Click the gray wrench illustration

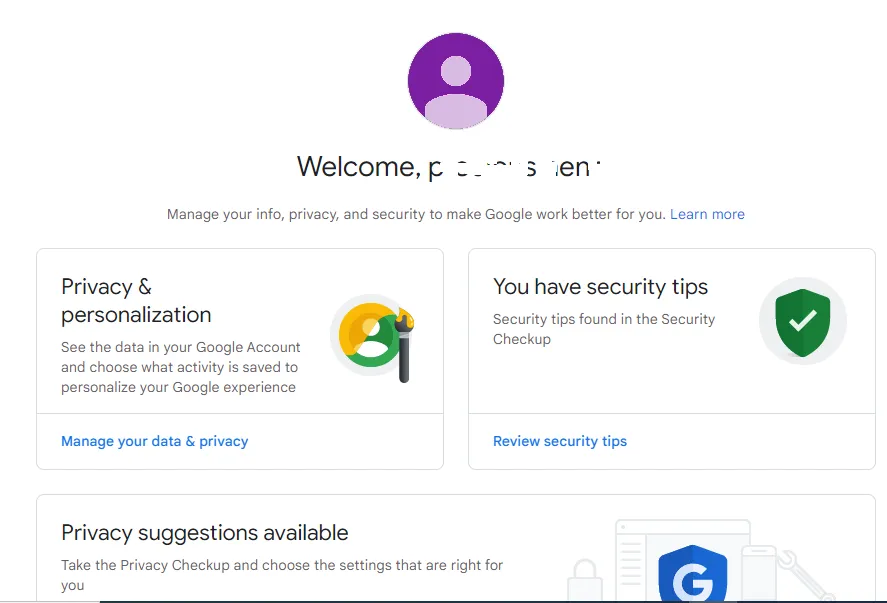coord(804,572)
